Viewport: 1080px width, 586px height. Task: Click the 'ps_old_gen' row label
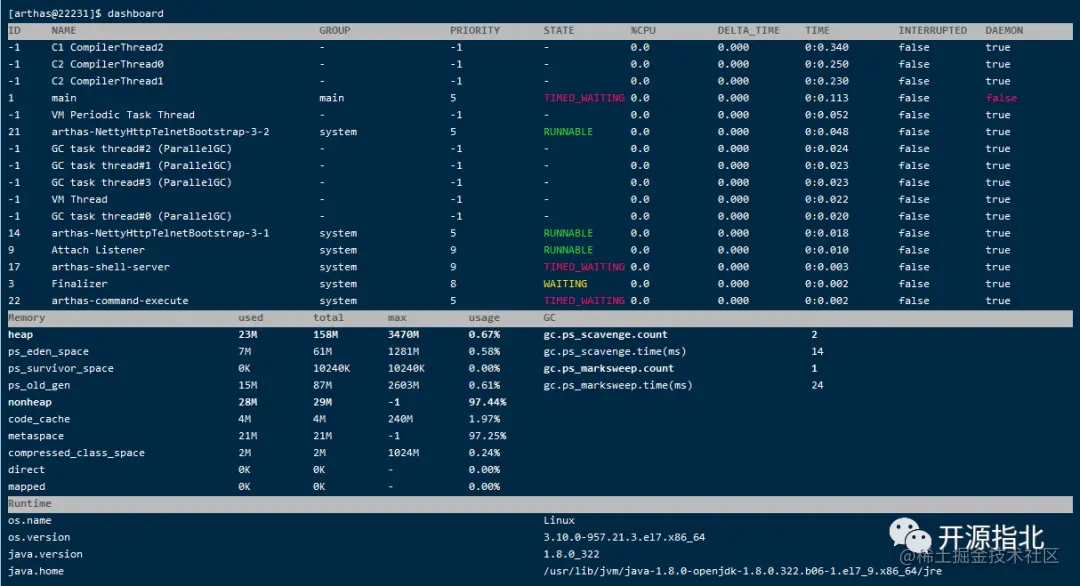click(39, 385)
